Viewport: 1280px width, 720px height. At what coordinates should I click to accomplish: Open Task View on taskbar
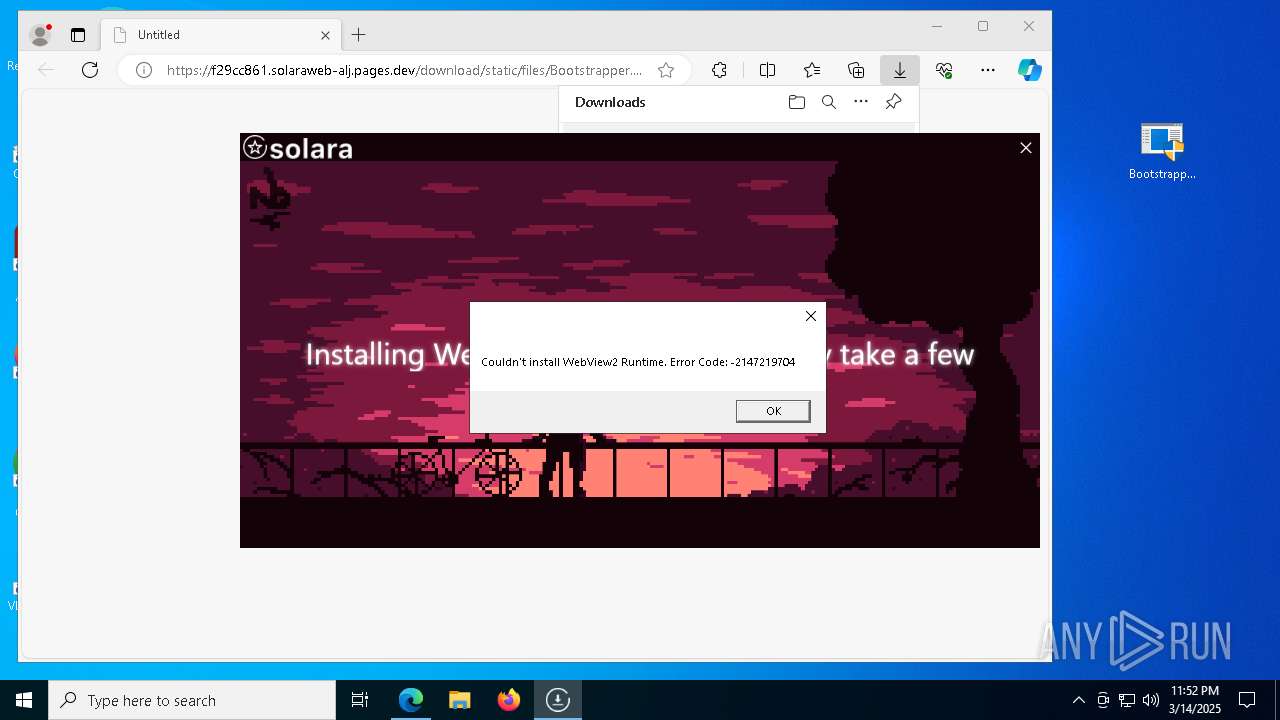(360, 700)
